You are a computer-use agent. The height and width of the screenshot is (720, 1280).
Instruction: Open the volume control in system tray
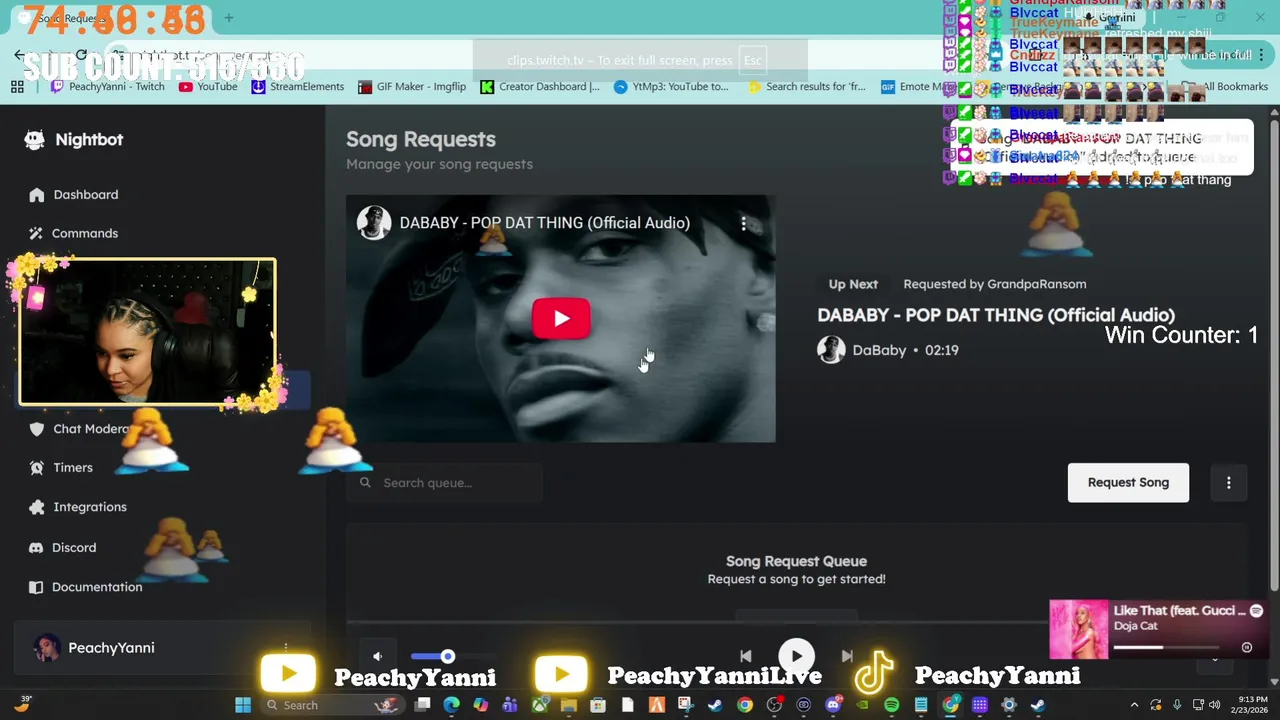tap(1214, 705)
